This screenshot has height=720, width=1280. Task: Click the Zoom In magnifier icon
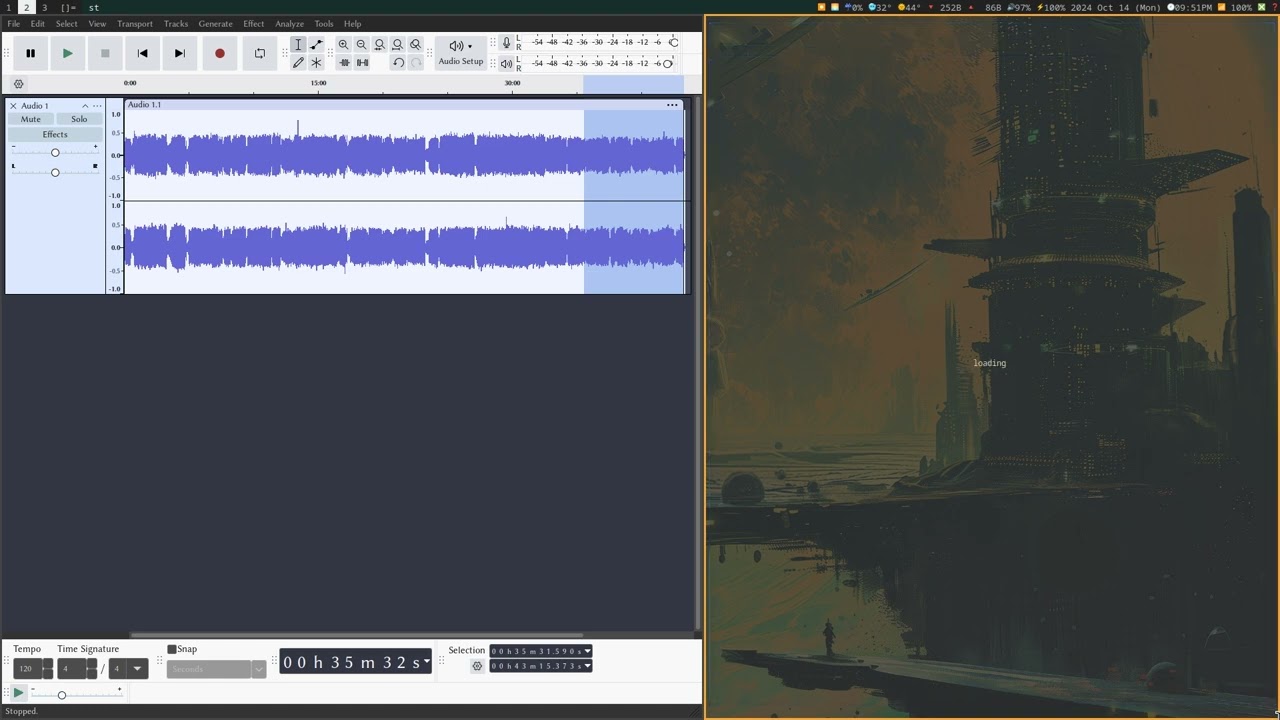(343, 45)
